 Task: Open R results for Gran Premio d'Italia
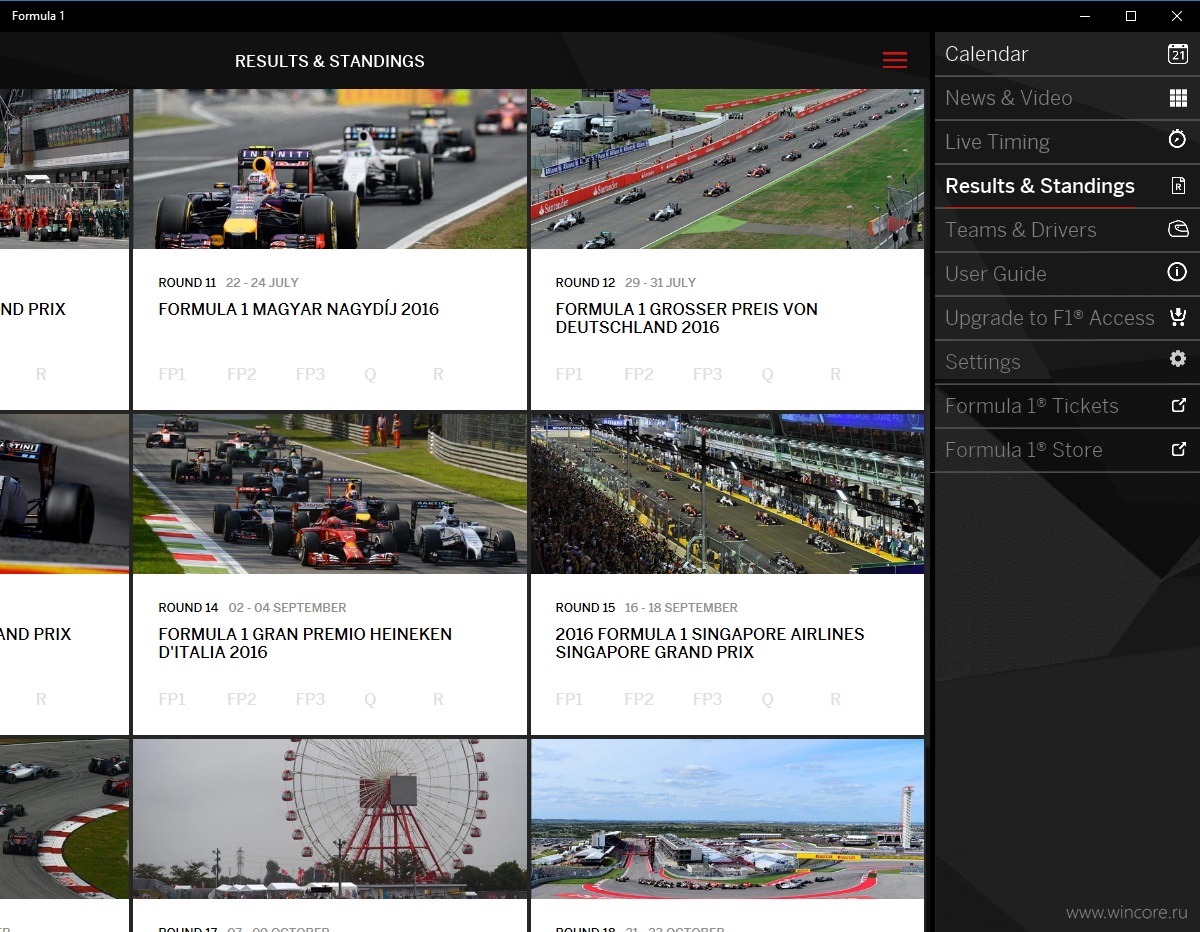pyautogui.click(x=438, y=699)
